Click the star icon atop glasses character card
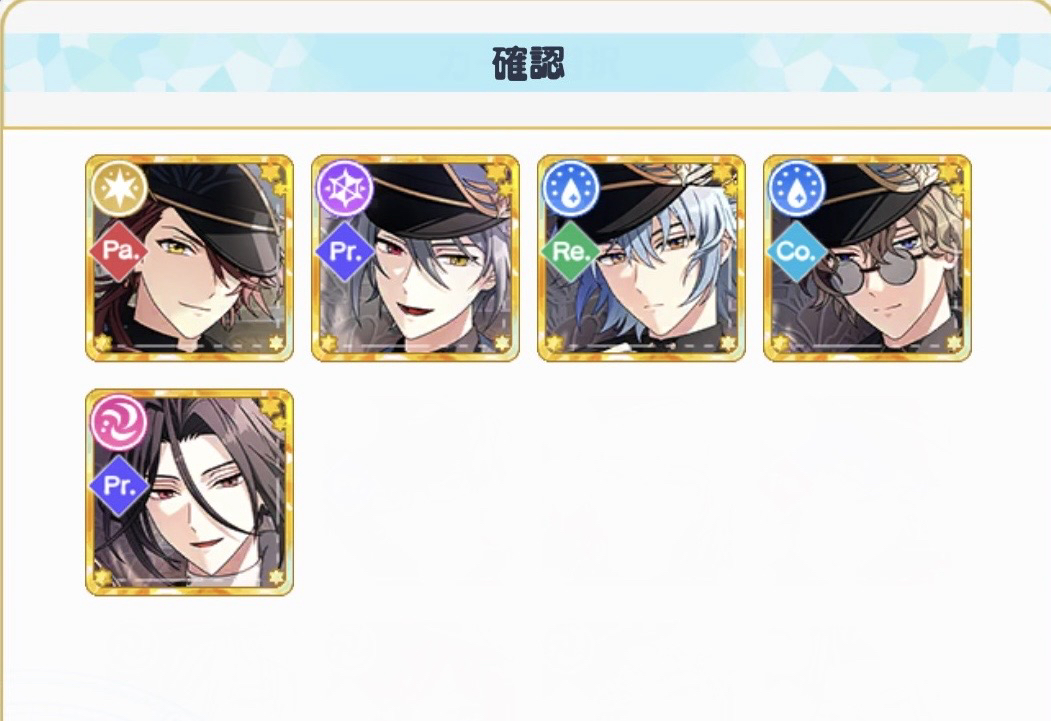This screenshot has height=721, width=1051. click(950, 174)
